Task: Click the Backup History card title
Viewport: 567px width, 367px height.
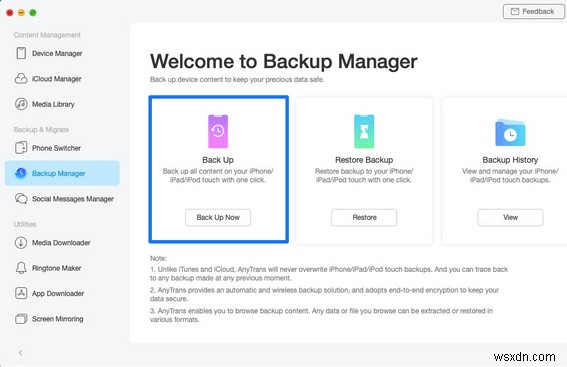Action: (510, 160)
